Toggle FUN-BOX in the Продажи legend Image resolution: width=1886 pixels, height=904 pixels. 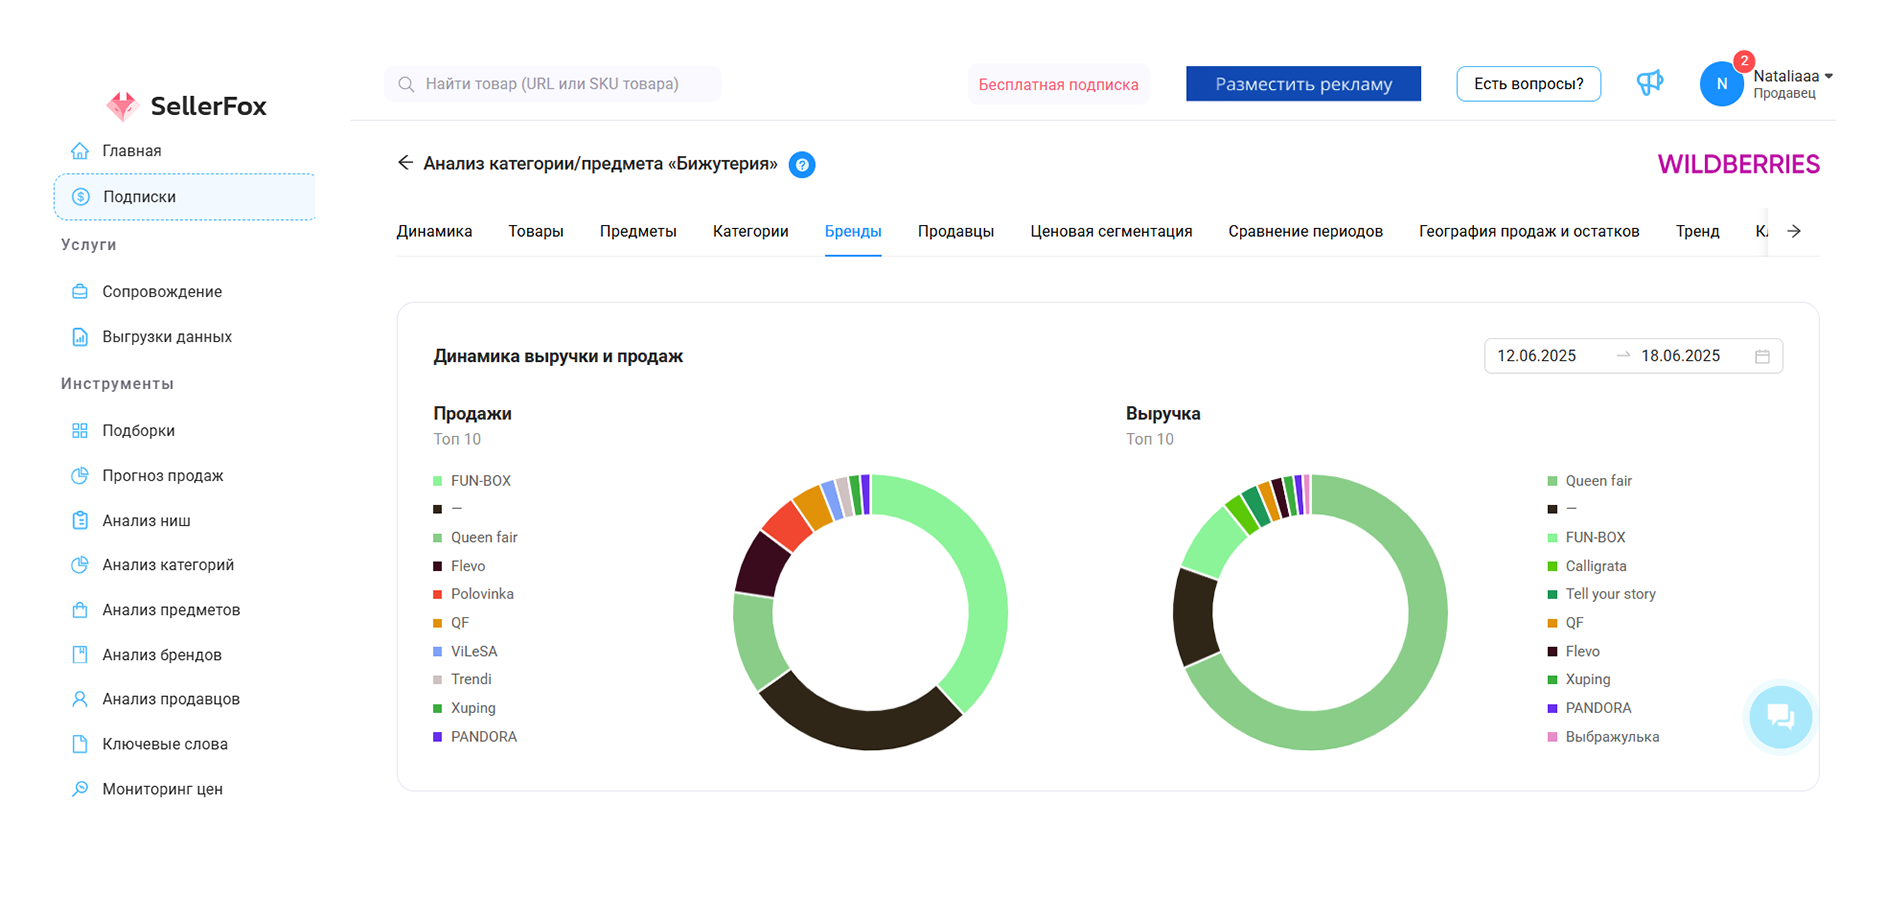472,481
